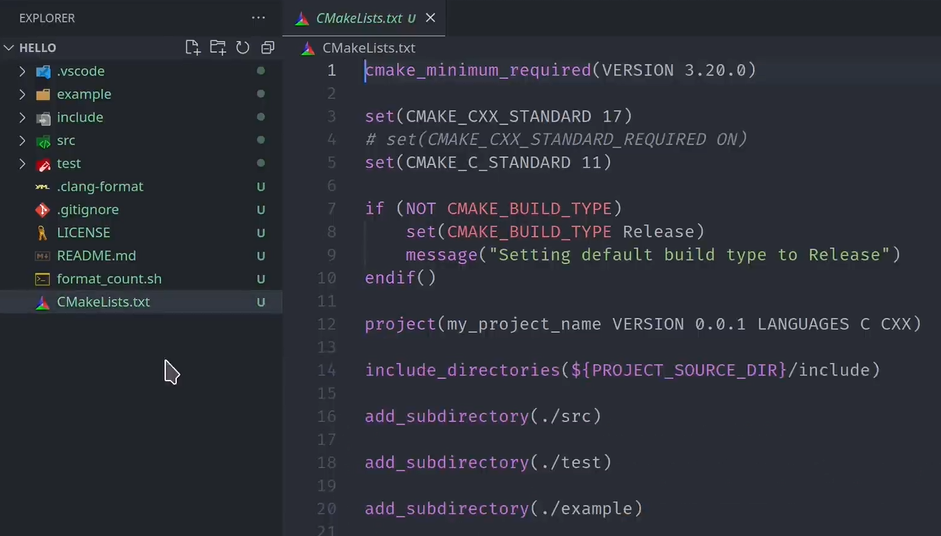This screenshot has width=941, height=536.
Task: Collapse the HELLO workspace section
Action: pos(9,47)
